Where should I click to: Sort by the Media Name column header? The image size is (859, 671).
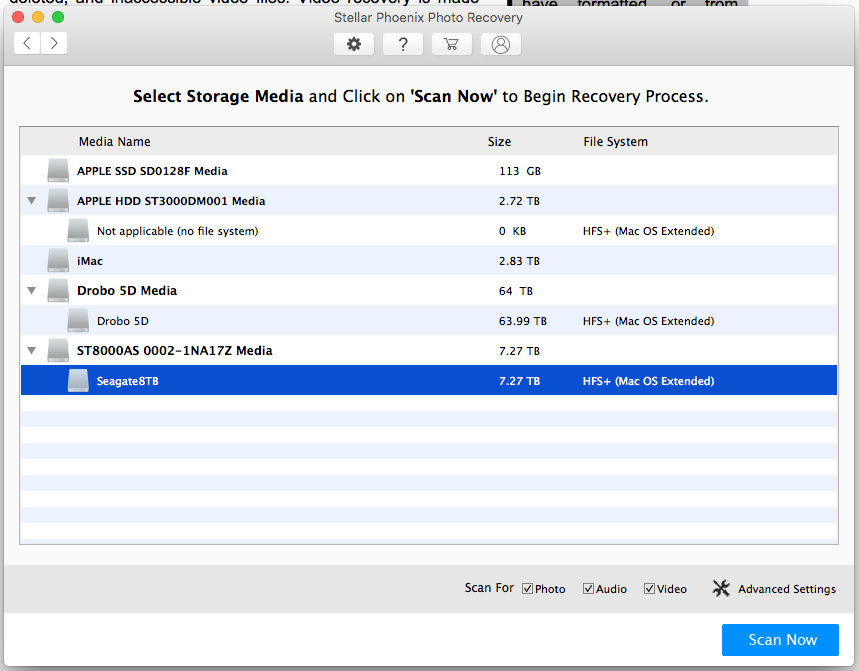click(114, 142)
